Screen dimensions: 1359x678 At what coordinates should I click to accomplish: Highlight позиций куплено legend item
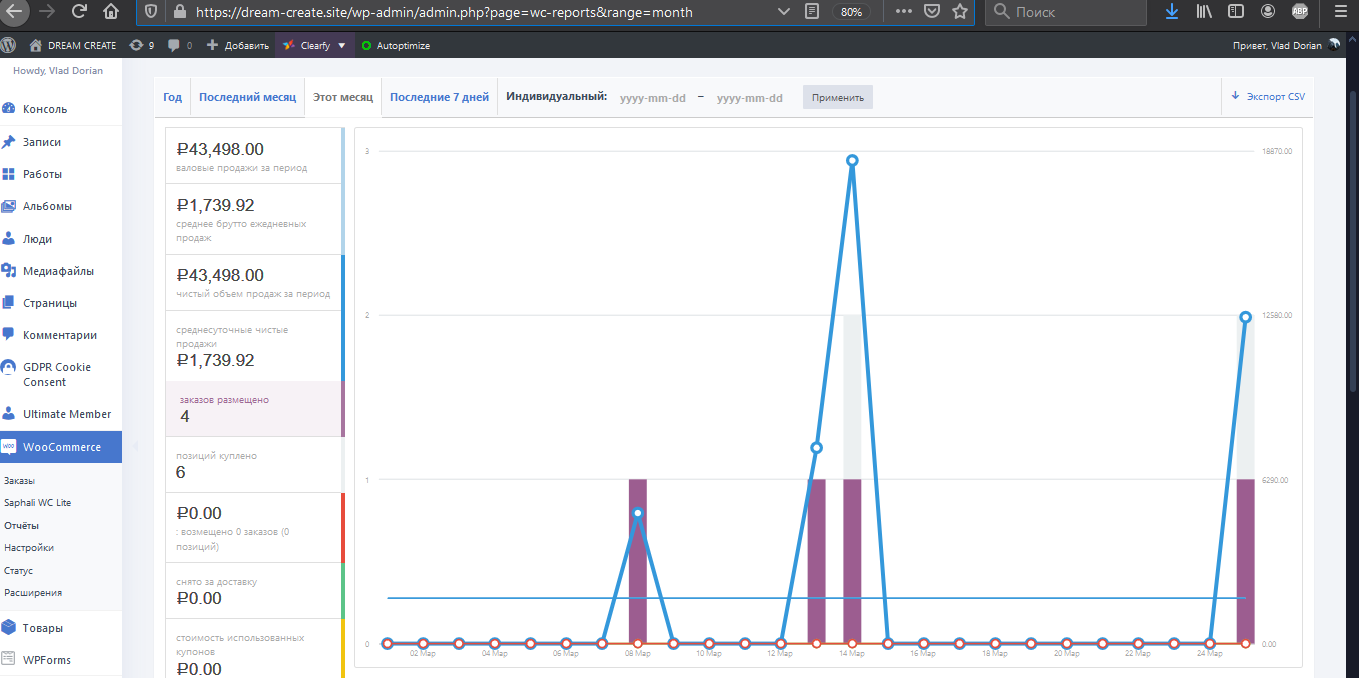click(255, 465)
